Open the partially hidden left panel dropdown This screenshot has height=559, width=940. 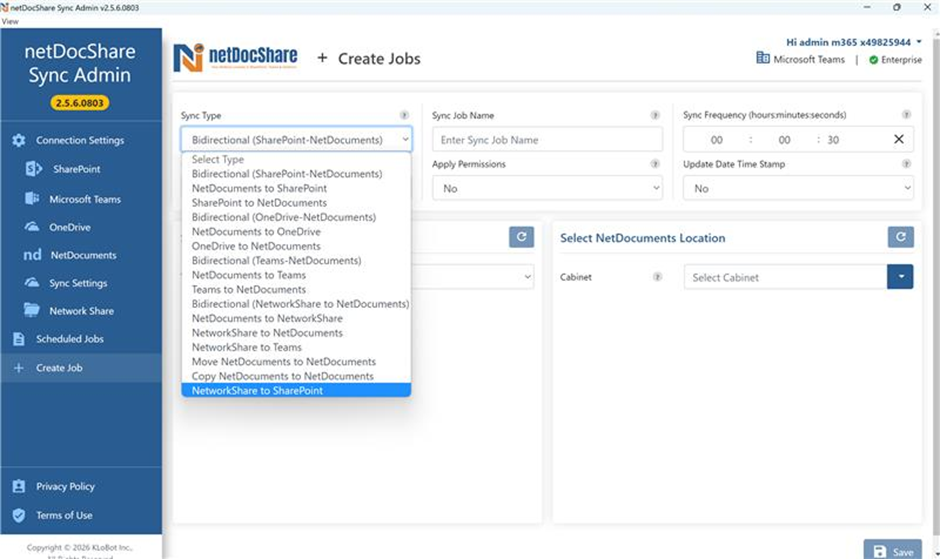473,277
